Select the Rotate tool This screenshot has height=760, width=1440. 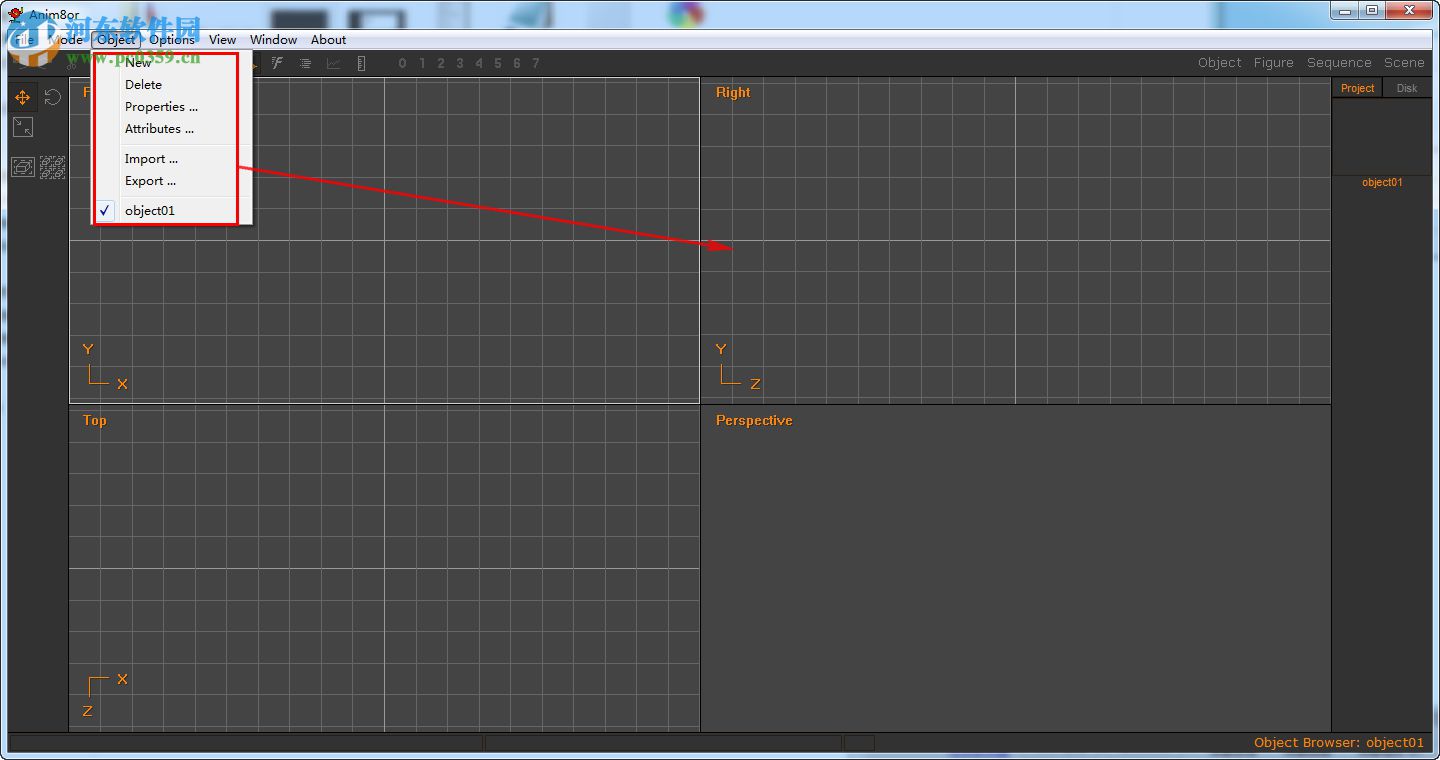coord(51,96)
